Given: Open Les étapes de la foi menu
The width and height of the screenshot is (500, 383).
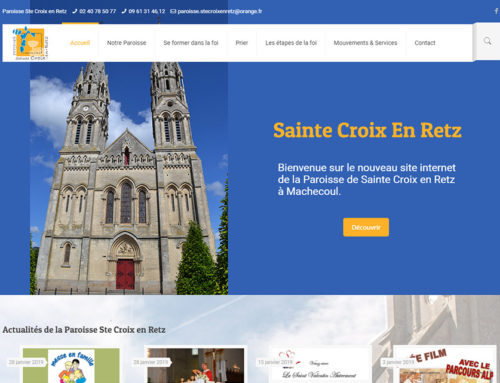Looking at the screenshot, I should click(291, 43).
